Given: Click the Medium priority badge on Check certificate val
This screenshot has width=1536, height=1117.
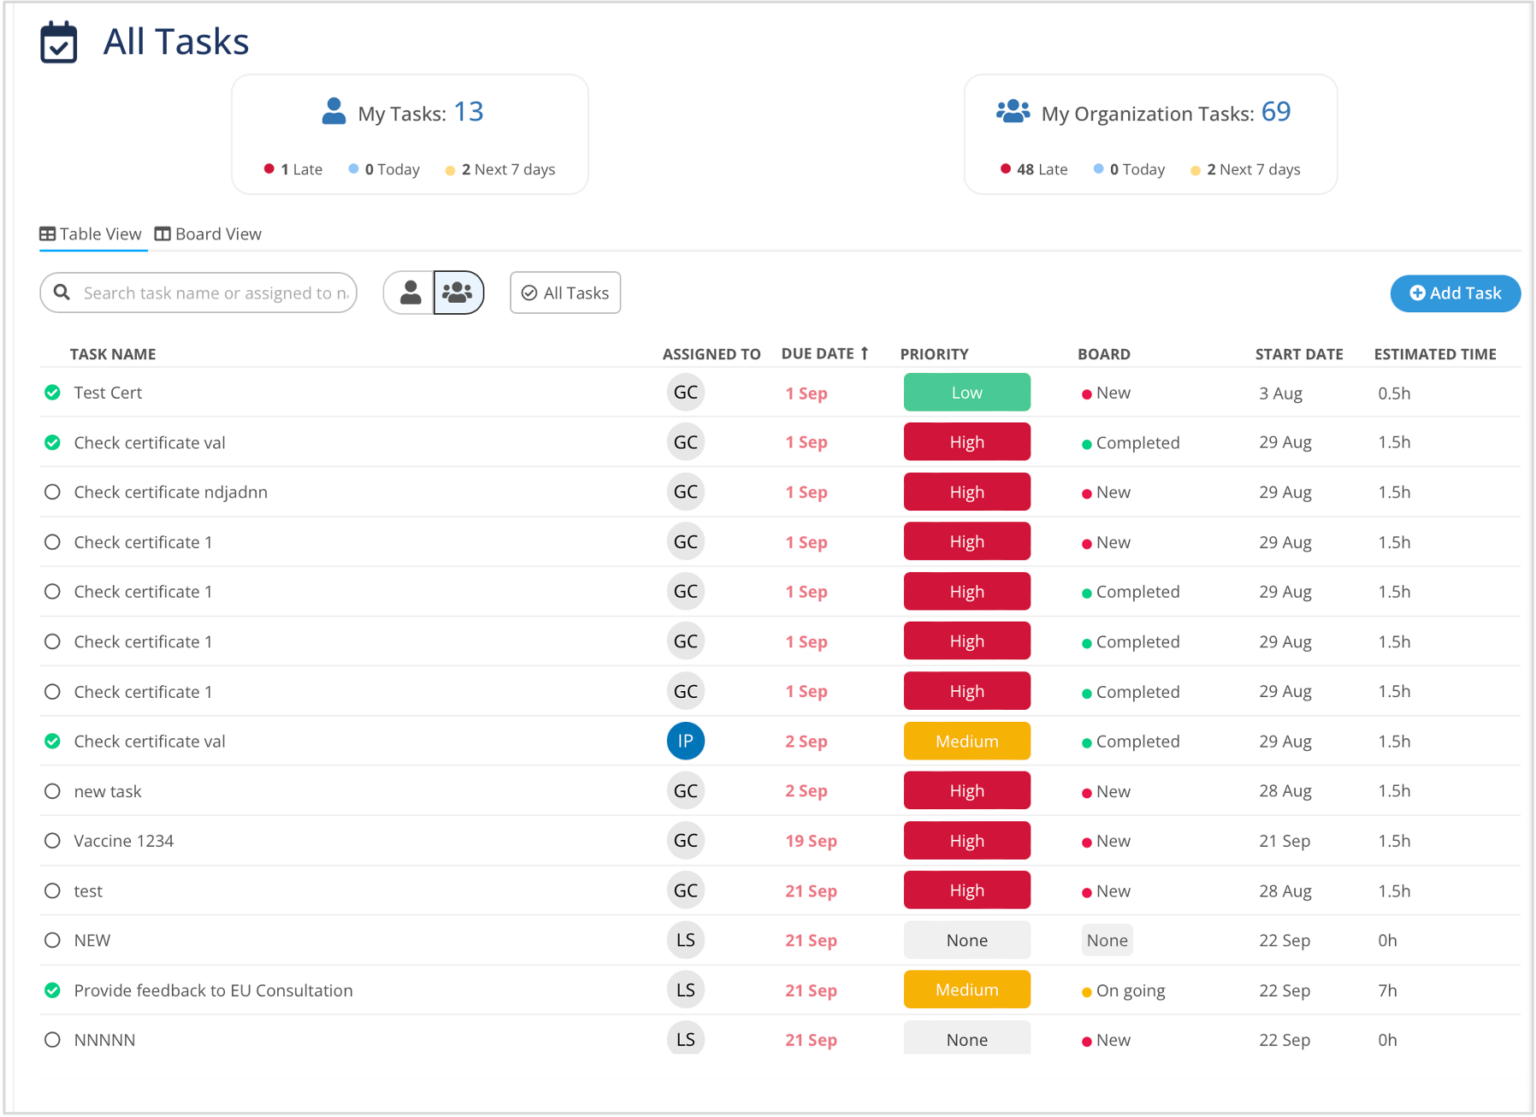Looking at the screenshot, I should [x=966, y=741].
